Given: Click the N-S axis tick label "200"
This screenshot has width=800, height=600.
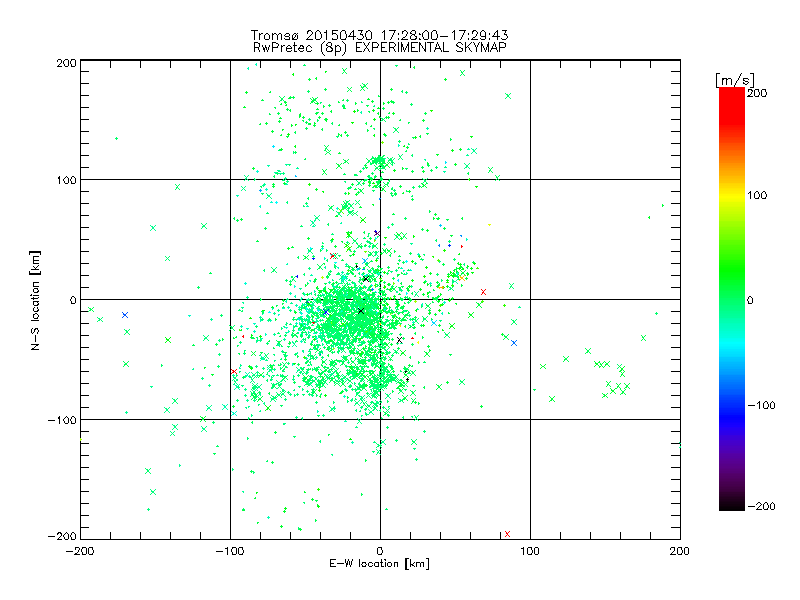Looking at the screenshot, I should click(66, 63).
